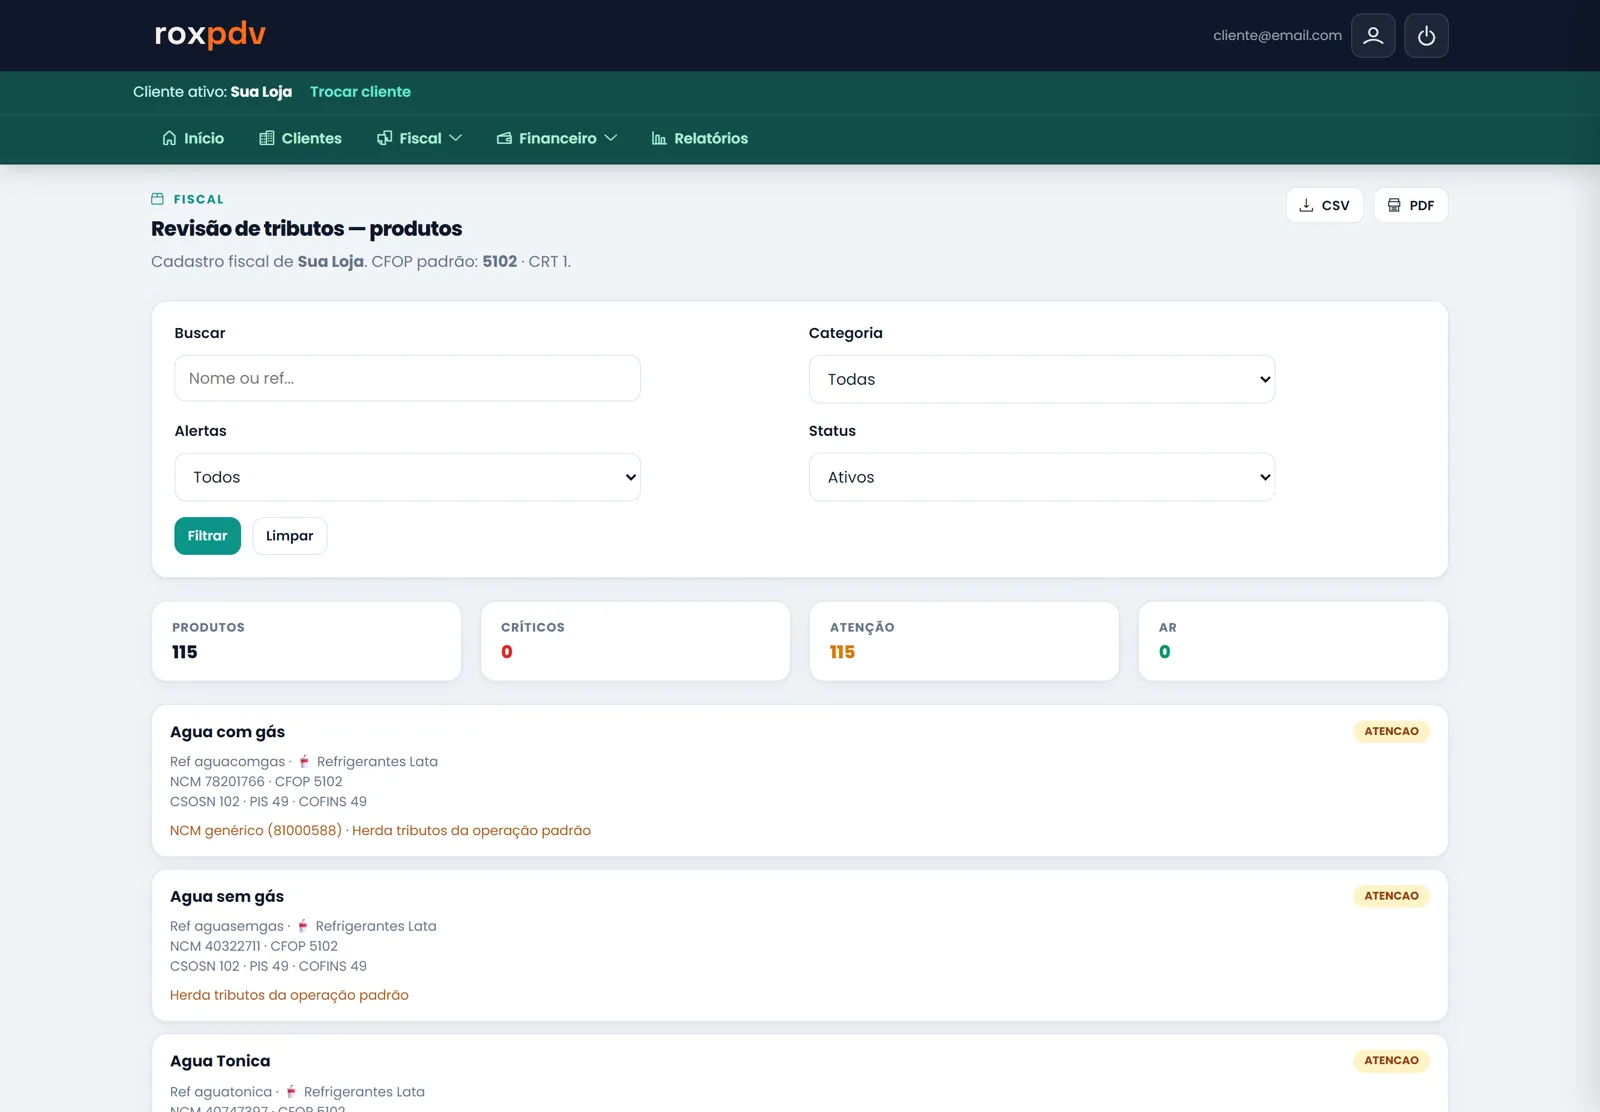Click the FISCAL section header icon

pos(157,199)
